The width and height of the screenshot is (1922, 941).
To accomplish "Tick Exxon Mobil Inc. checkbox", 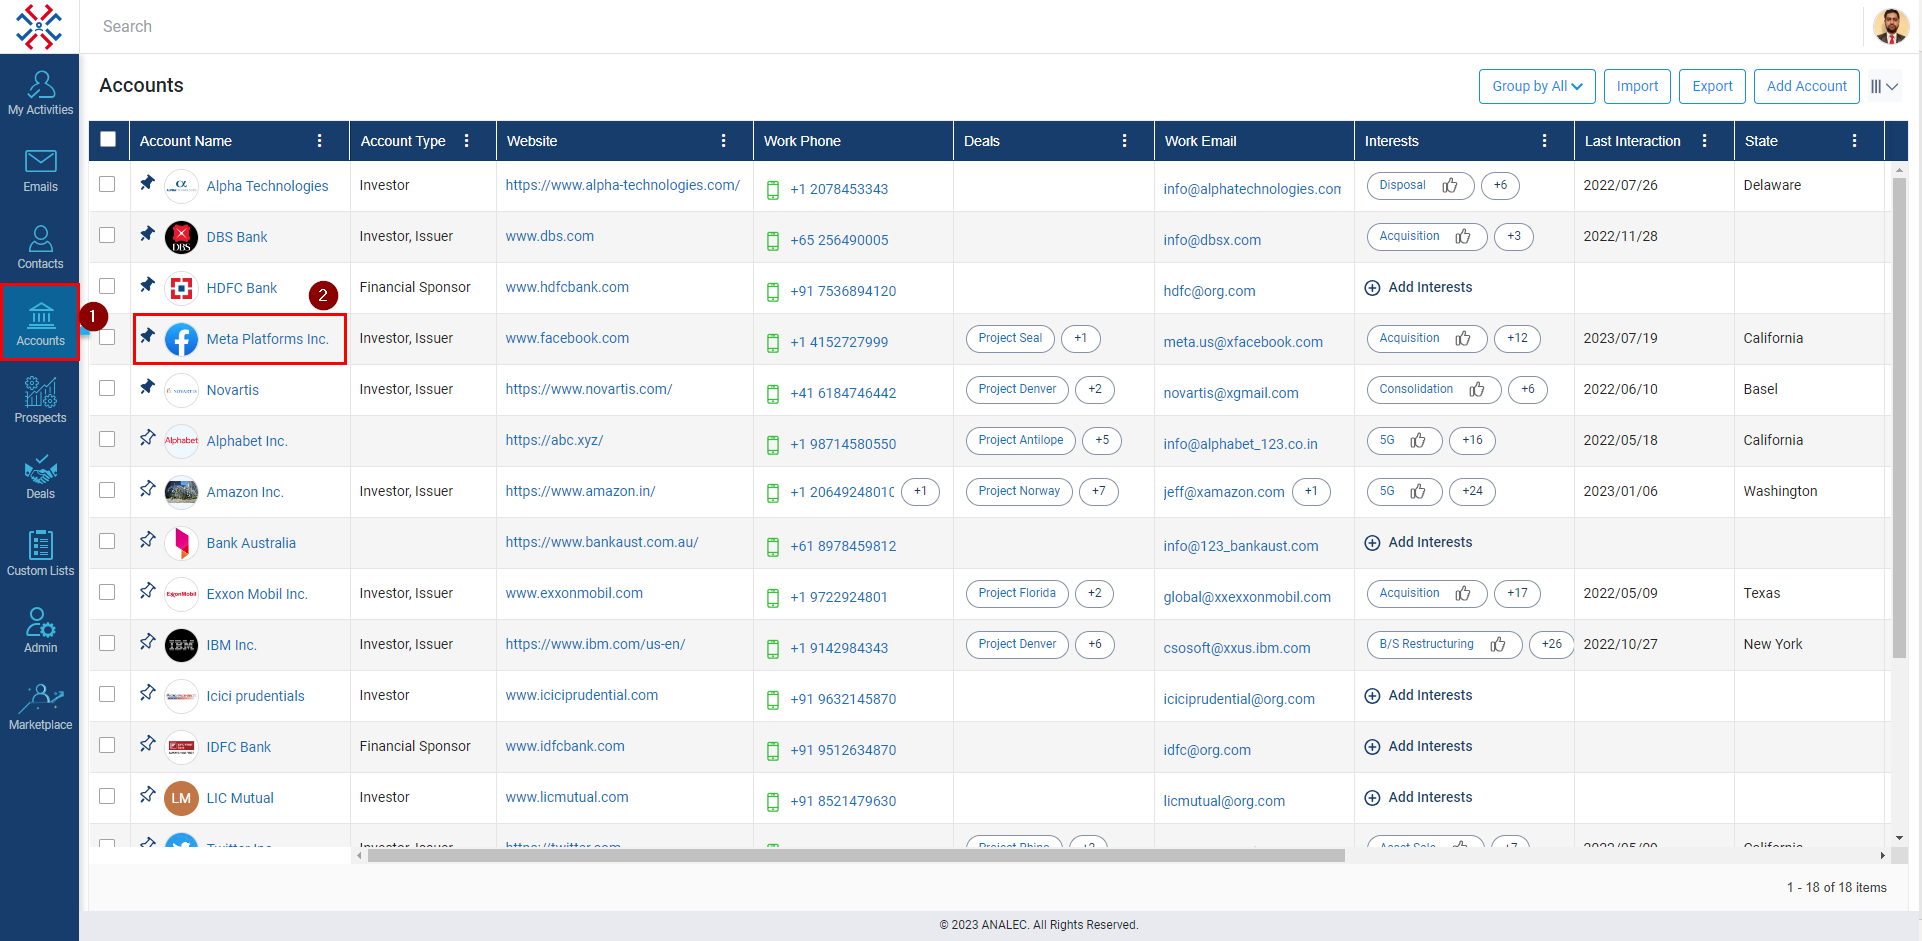I will coord(107,592).
